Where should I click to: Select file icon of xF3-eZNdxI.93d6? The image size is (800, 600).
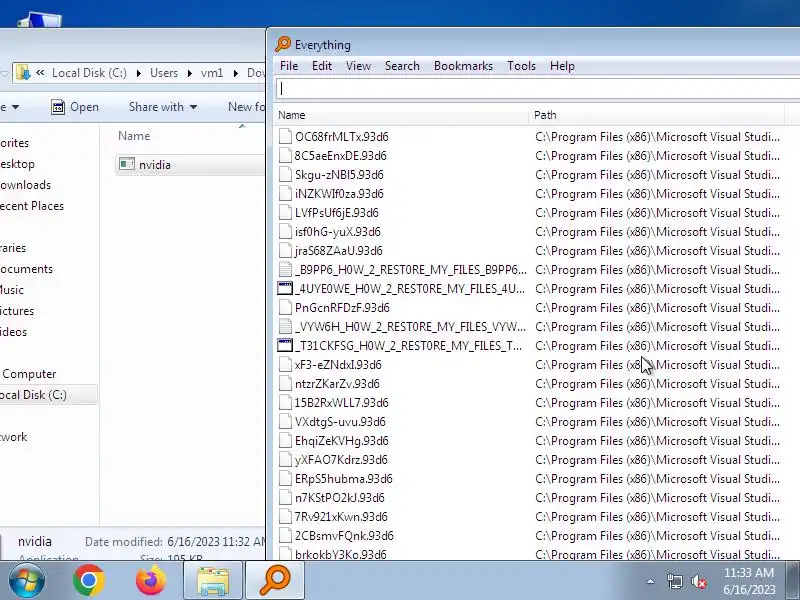(285, 365)
